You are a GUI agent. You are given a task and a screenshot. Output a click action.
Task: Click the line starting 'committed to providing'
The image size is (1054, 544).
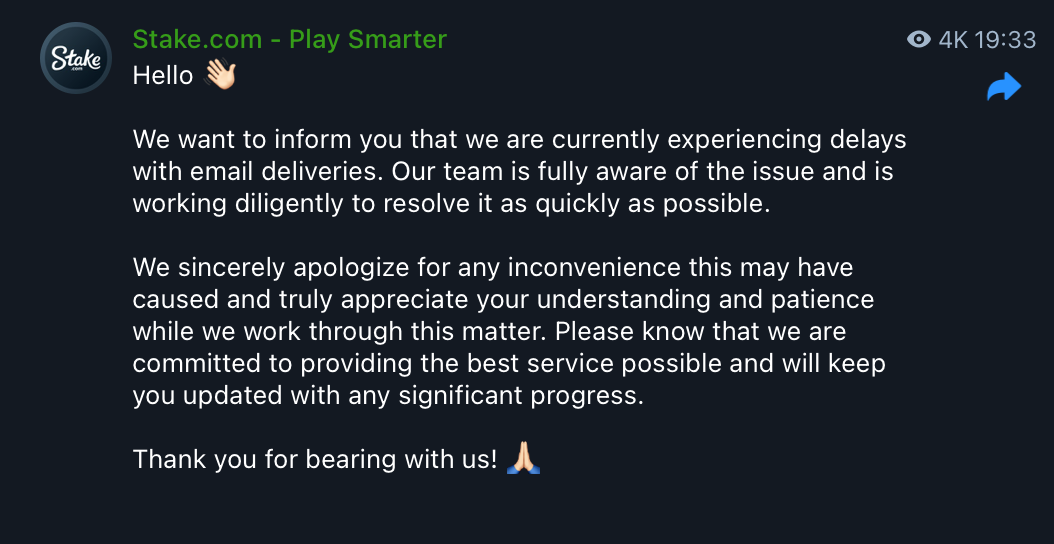[509, 363]
